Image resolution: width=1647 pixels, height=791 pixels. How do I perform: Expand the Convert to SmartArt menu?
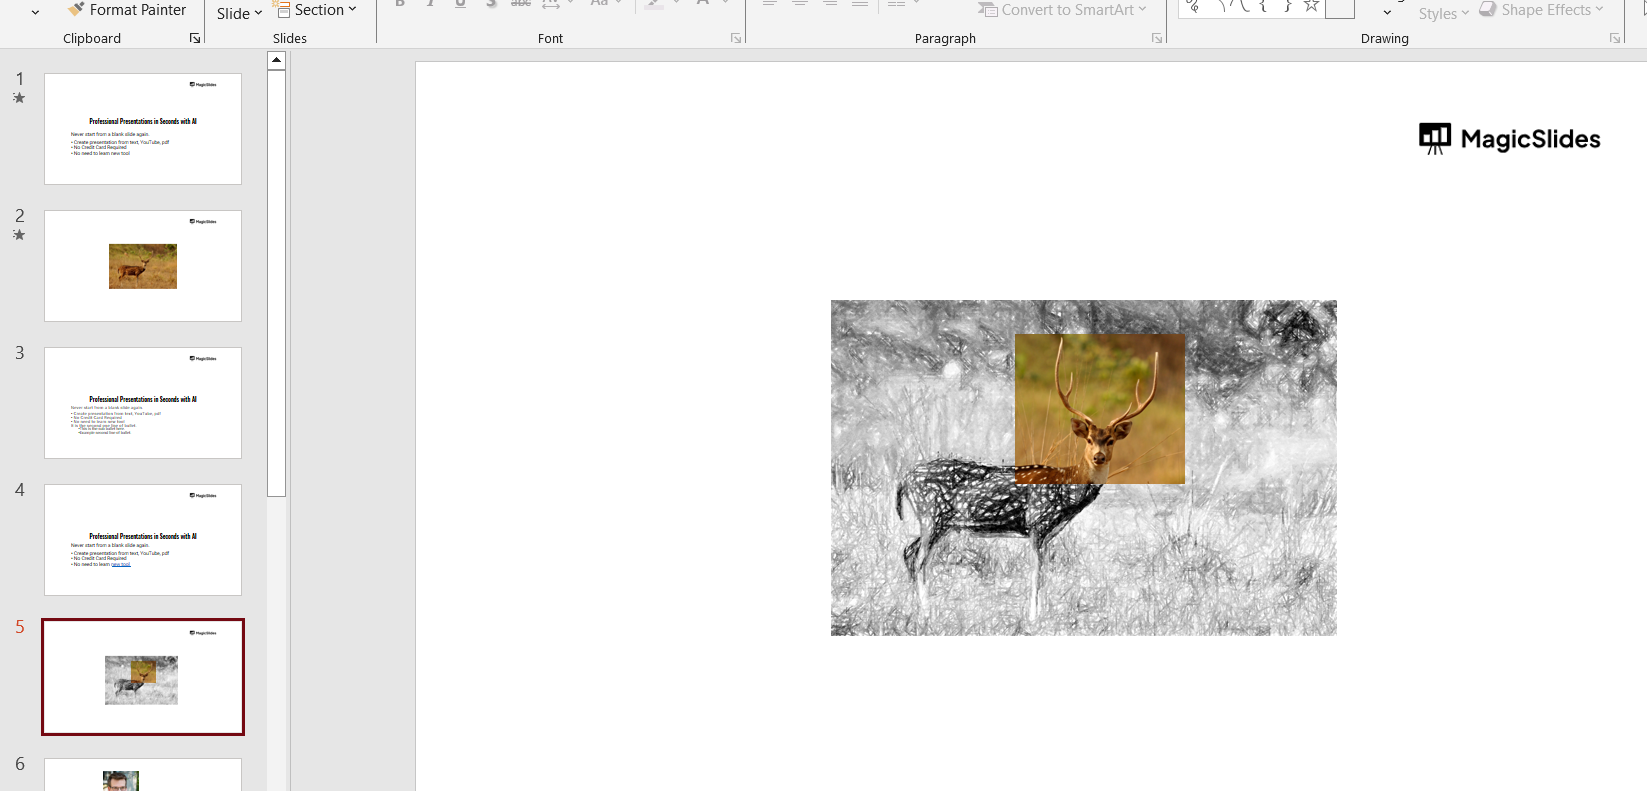click(x=1062, y=10)
